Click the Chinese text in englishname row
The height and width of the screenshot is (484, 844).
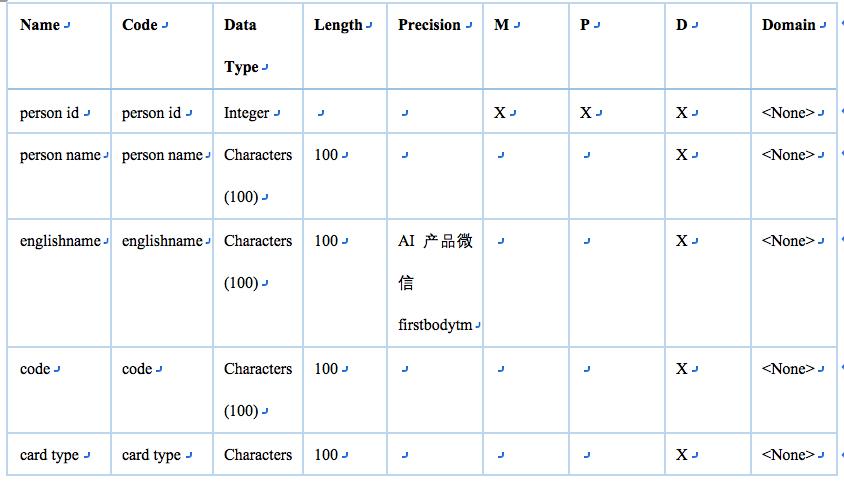point(435,262)
